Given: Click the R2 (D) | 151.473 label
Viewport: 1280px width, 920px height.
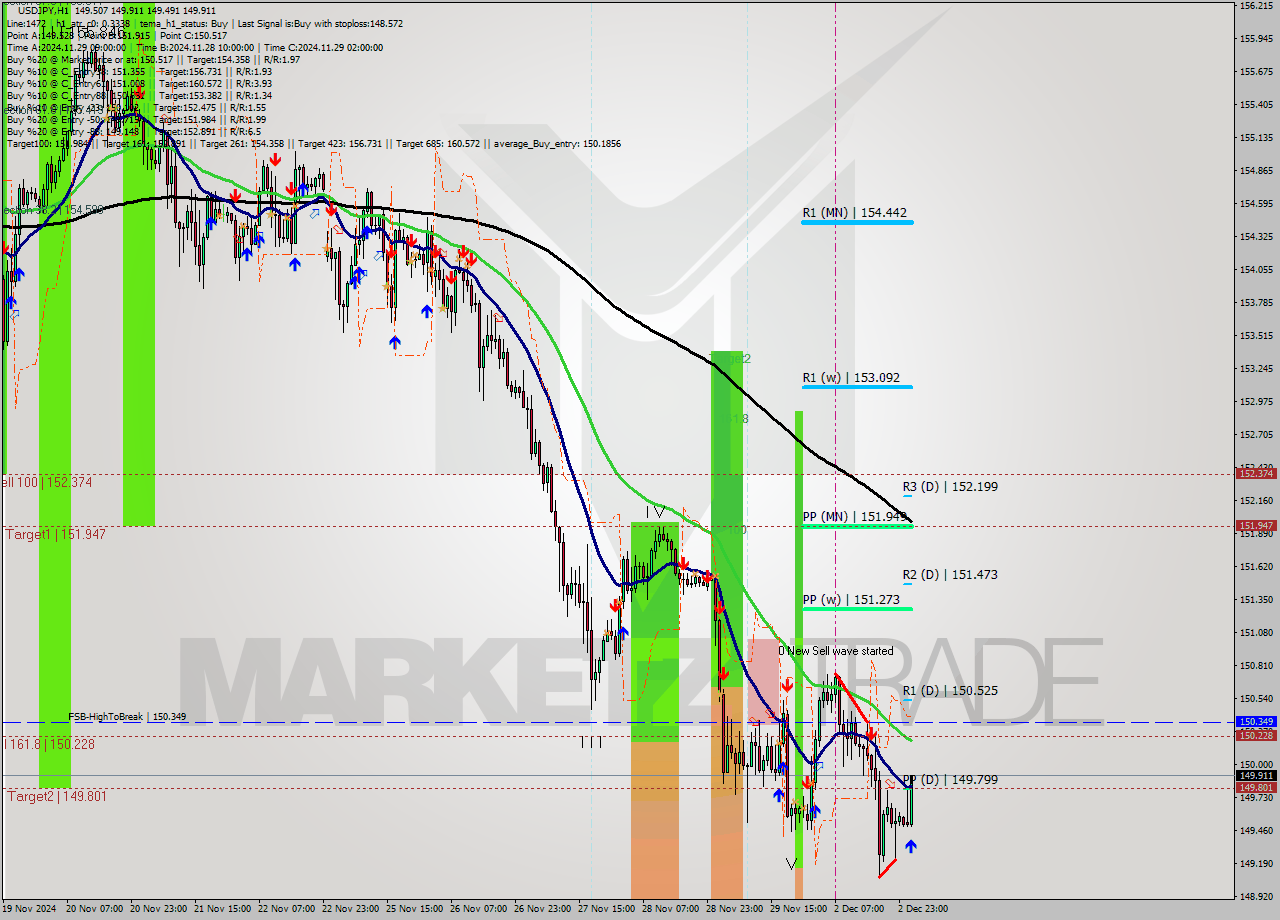Looking at the screenshot, I should (950, 575).
